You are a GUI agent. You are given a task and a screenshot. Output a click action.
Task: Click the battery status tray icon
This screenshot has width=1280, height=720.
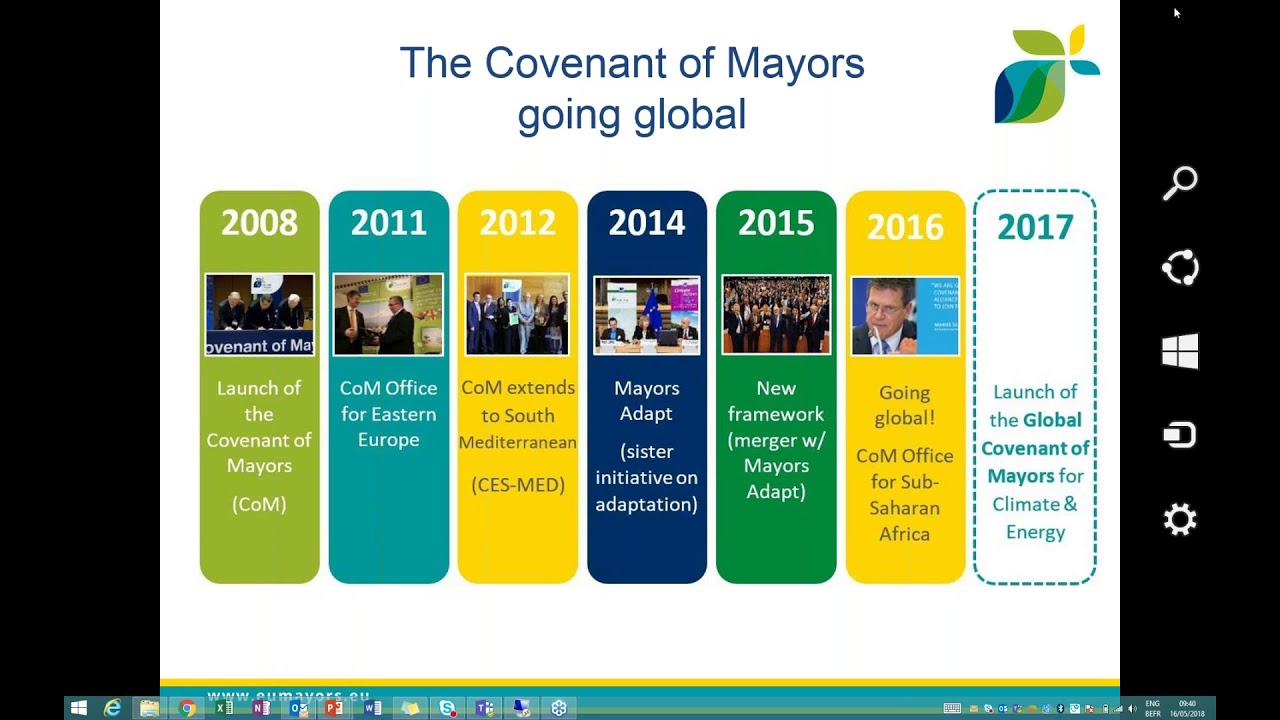pos(1105,709)
